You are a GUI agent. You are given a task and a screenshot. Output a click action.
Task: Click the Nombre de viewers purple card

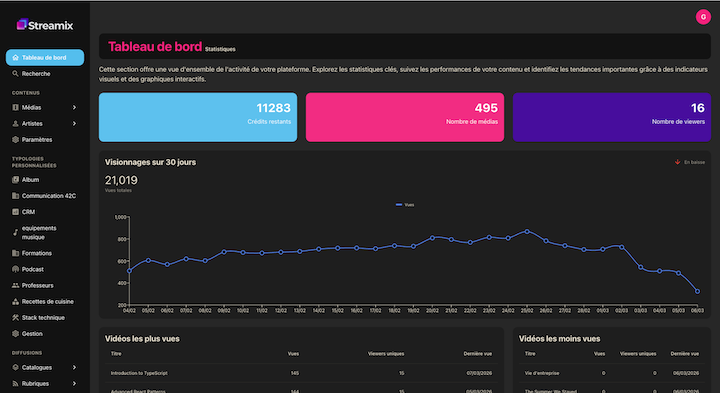click(x=612, y=117)
